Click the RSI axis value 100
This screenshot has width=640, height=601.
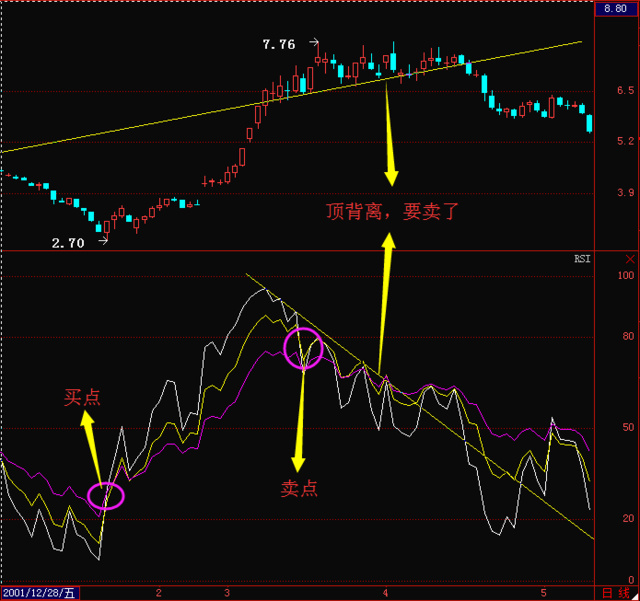pyautogui.click(x=626, y=276)
